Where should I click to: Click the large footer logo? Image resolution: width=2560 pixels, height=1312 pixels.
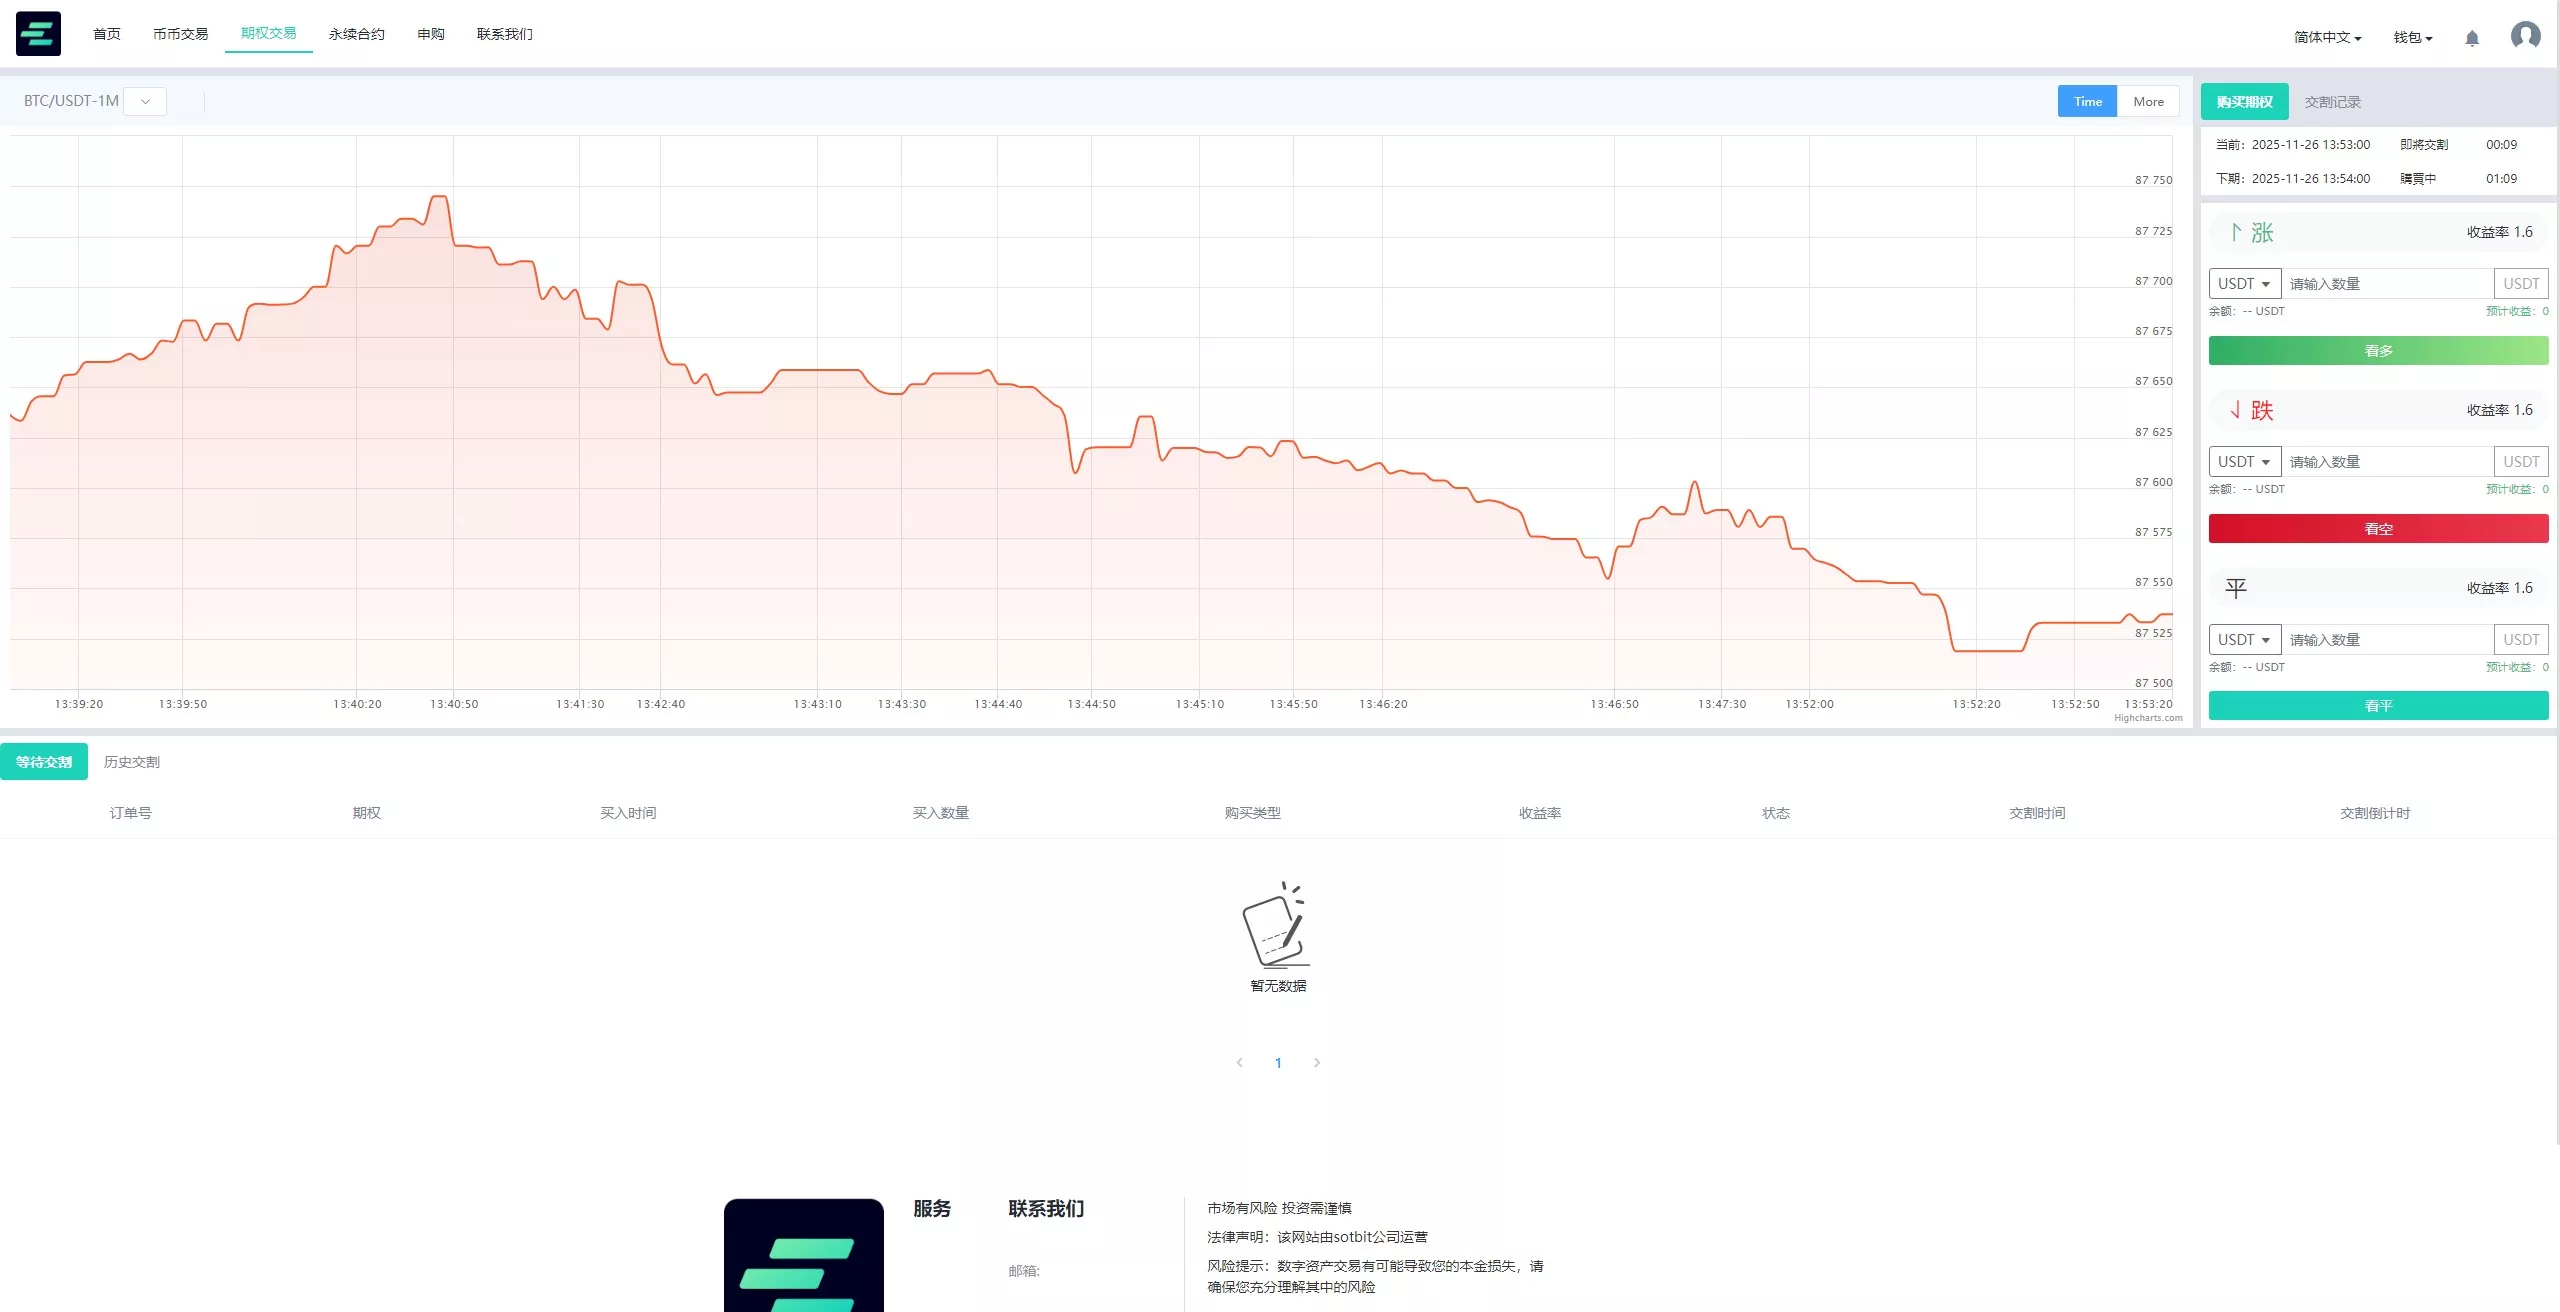[803, 1255]
